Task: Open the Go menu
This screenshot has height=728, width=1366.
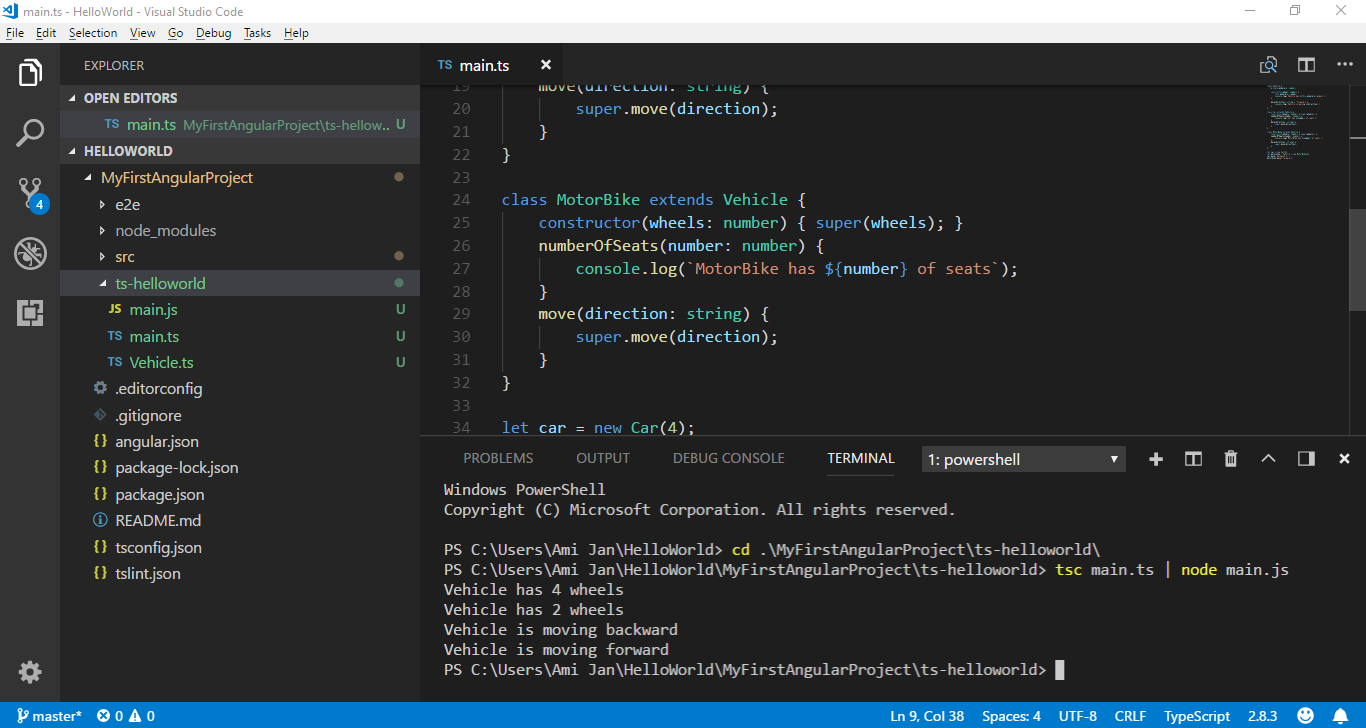Action: [x=176, y=33]
